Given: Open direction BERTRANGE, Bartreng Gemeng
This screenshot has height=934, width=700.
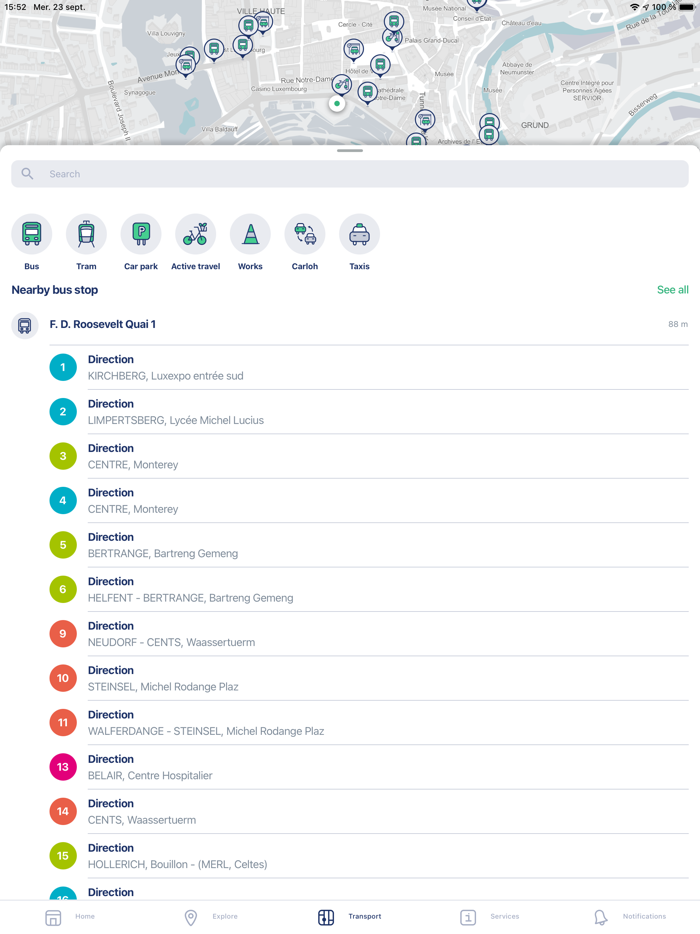Looking at the screenshot, I should (x=369, y=545).
